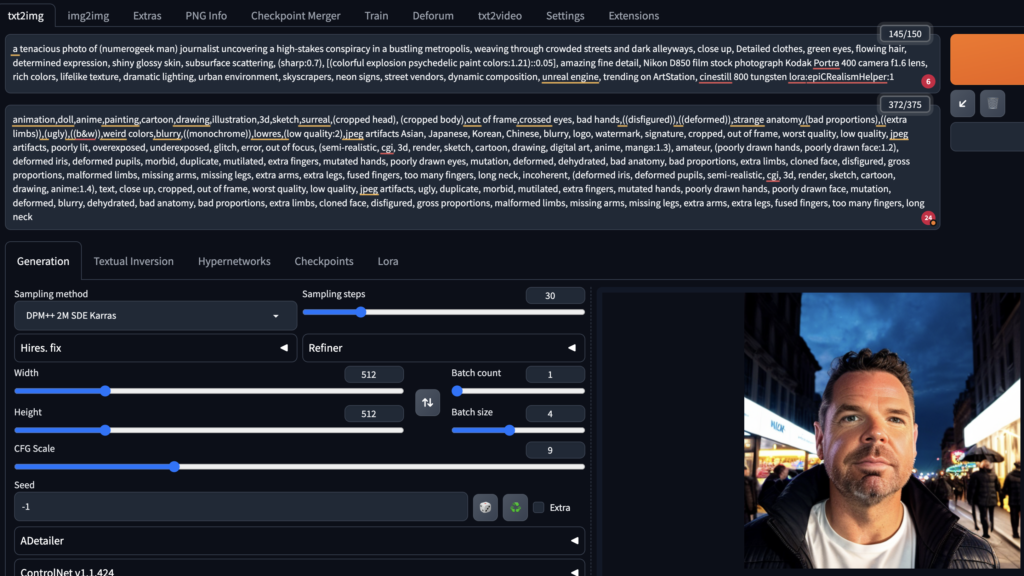
Task: Click the orange Generate button
Action: pyautogui.click(x=987, y=59)
